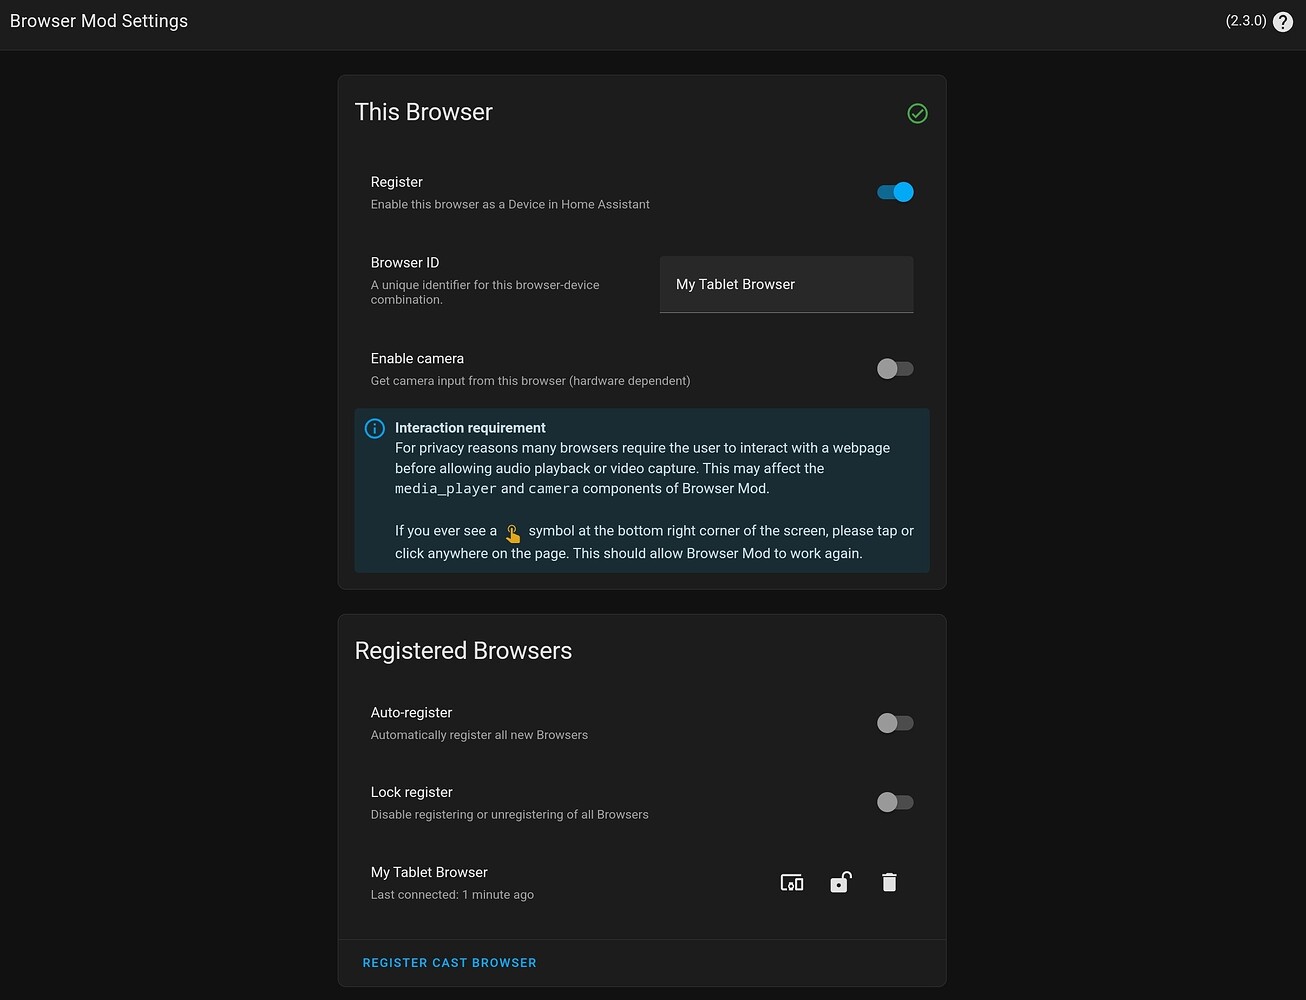Viewport: 1306px width, 1000px height.
Task: Select the My Tablet Browser entry
Action: [428, 871]
